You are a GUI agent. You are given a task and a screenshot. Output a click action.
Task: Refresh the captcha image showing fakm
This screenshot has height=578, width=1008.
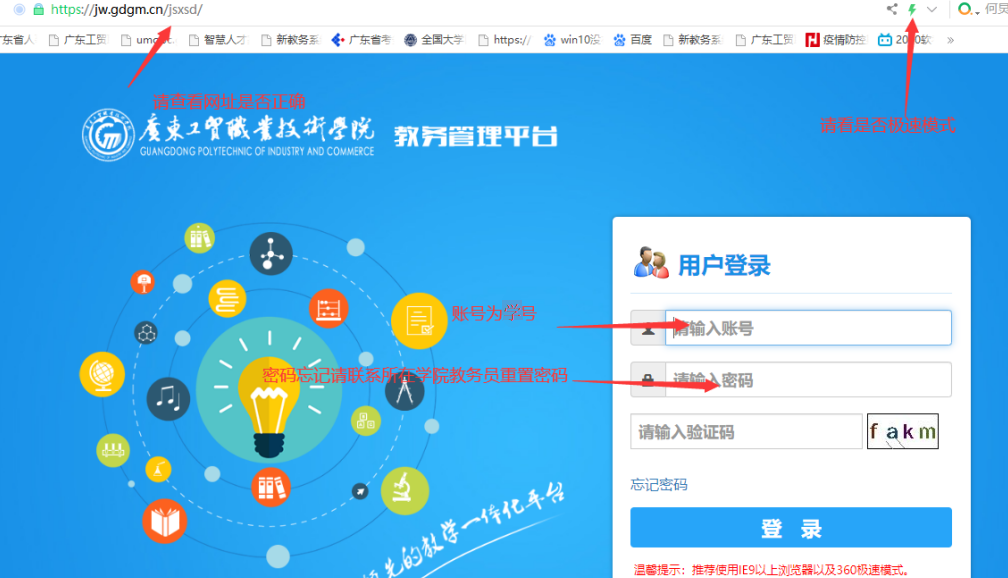[903, 431]
